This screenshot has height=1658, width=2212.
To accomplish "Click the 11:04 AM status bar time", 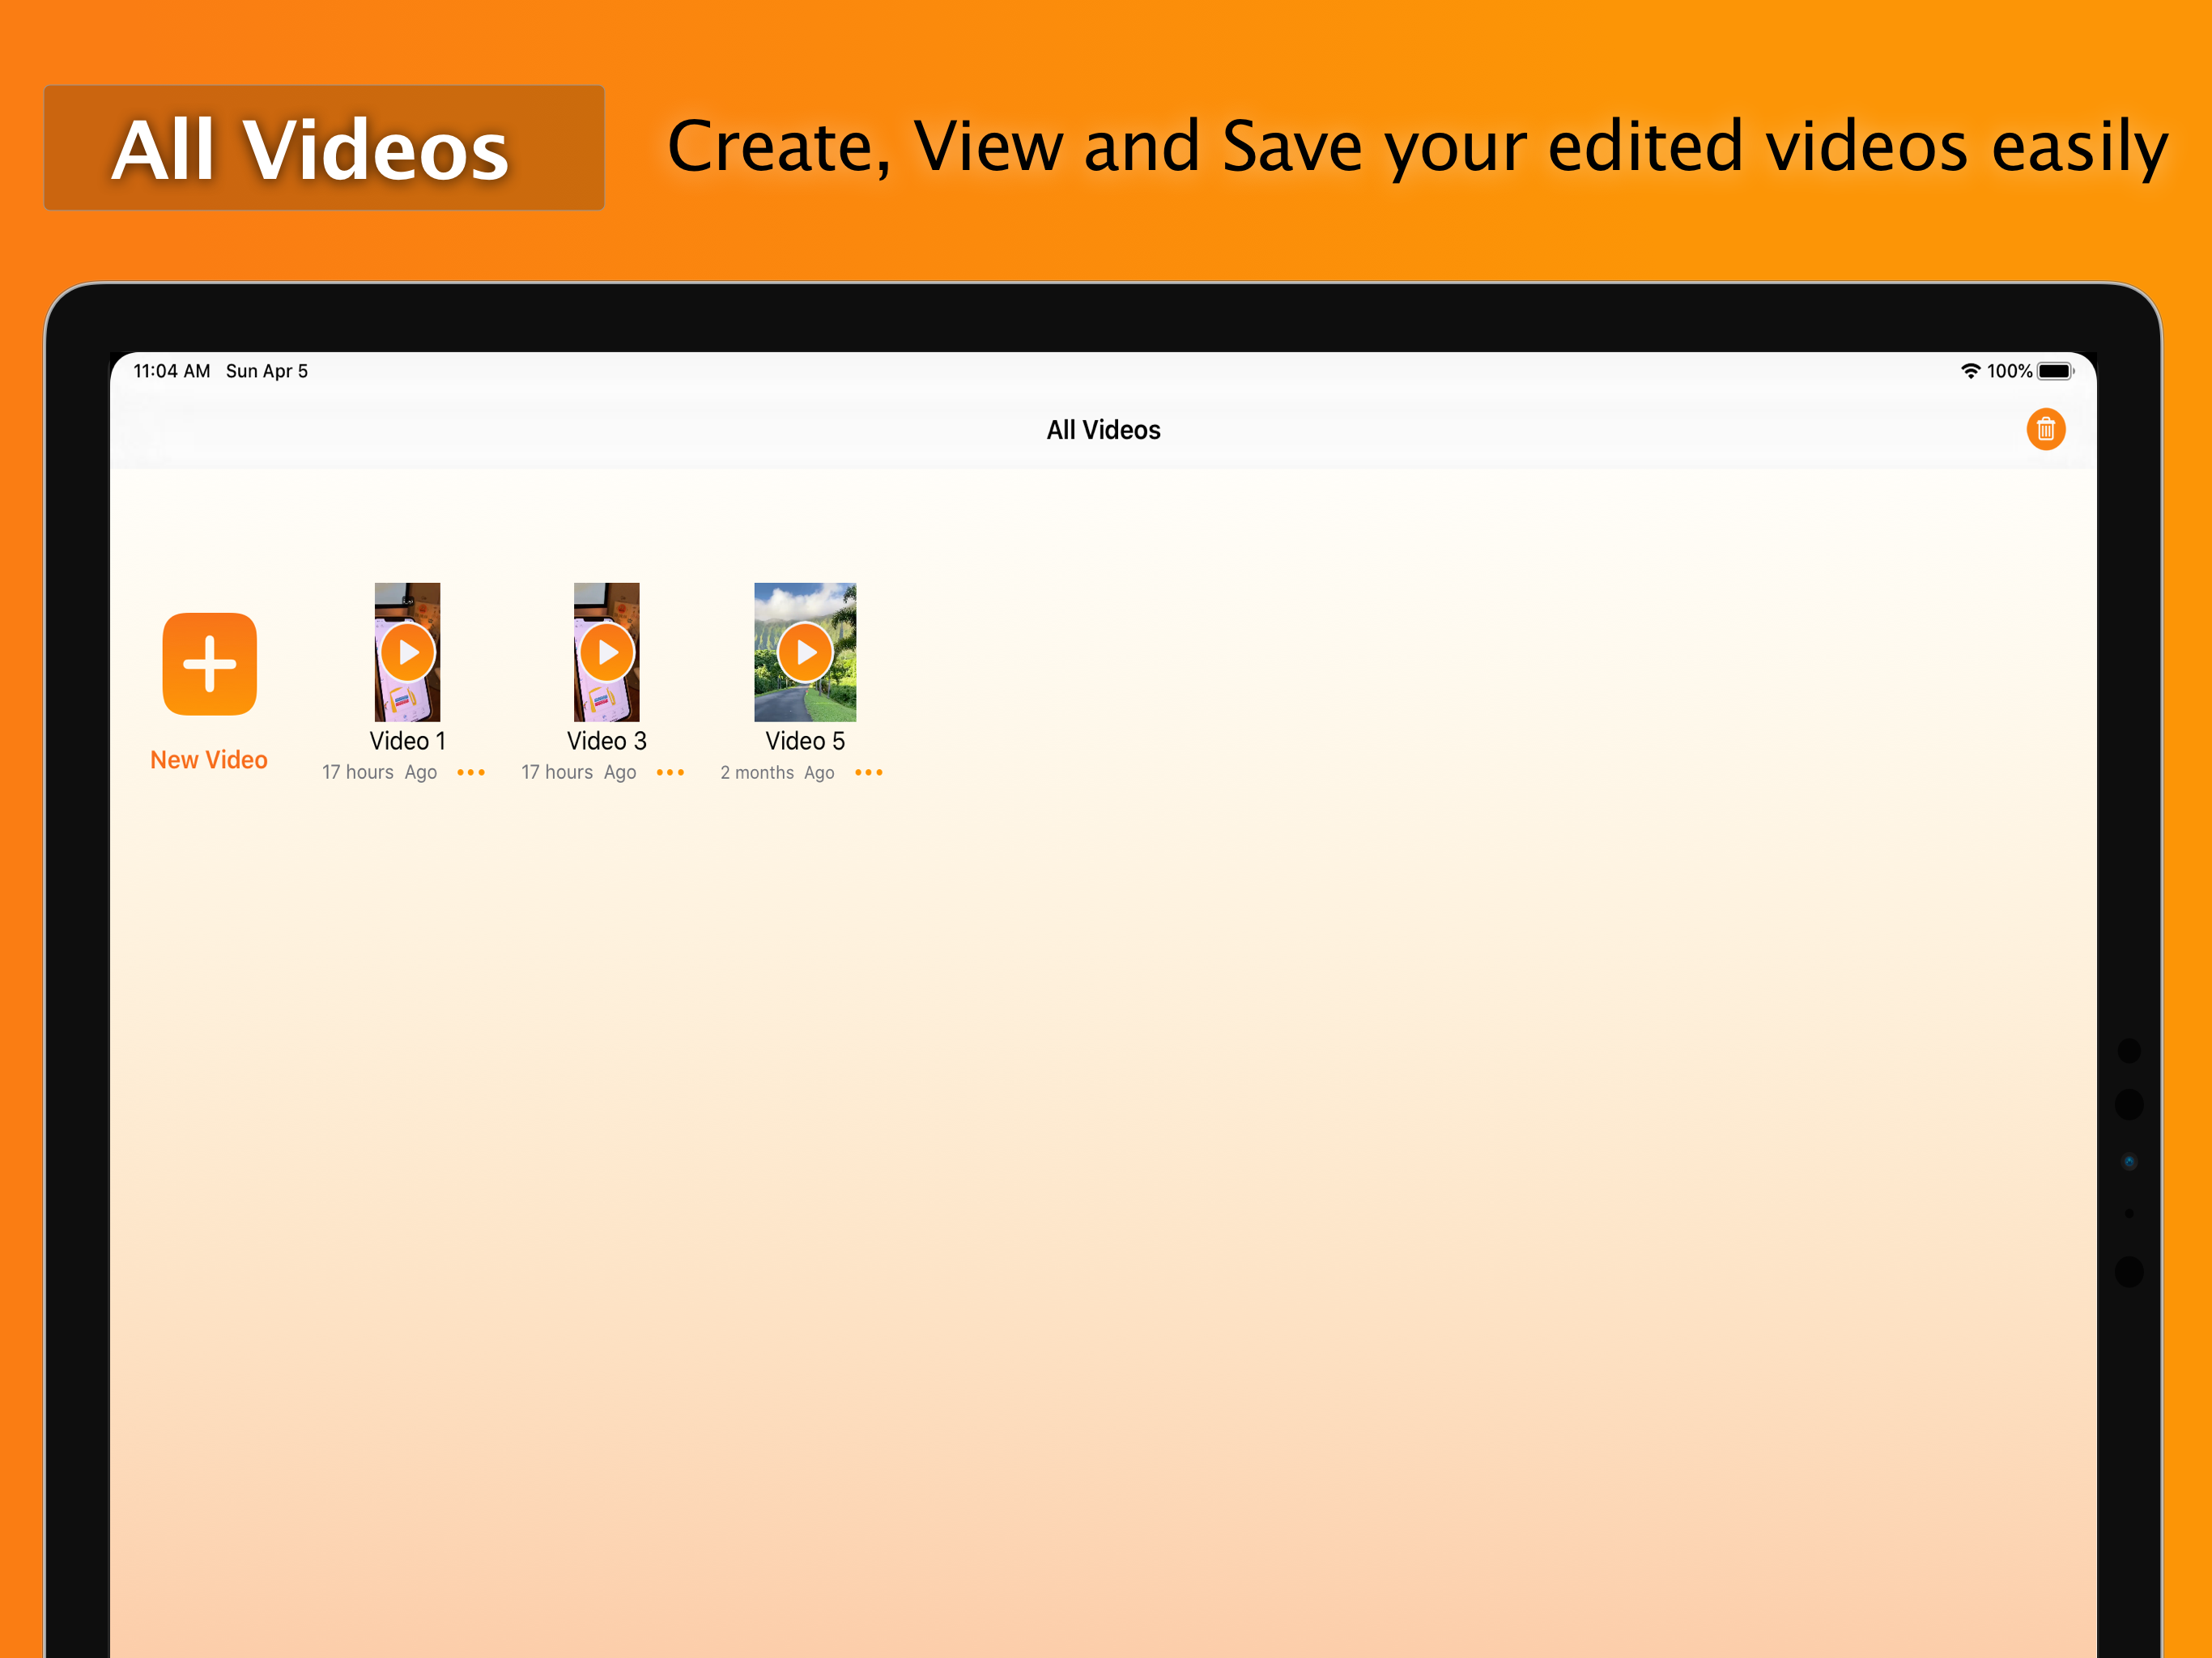I will point(172,371).
